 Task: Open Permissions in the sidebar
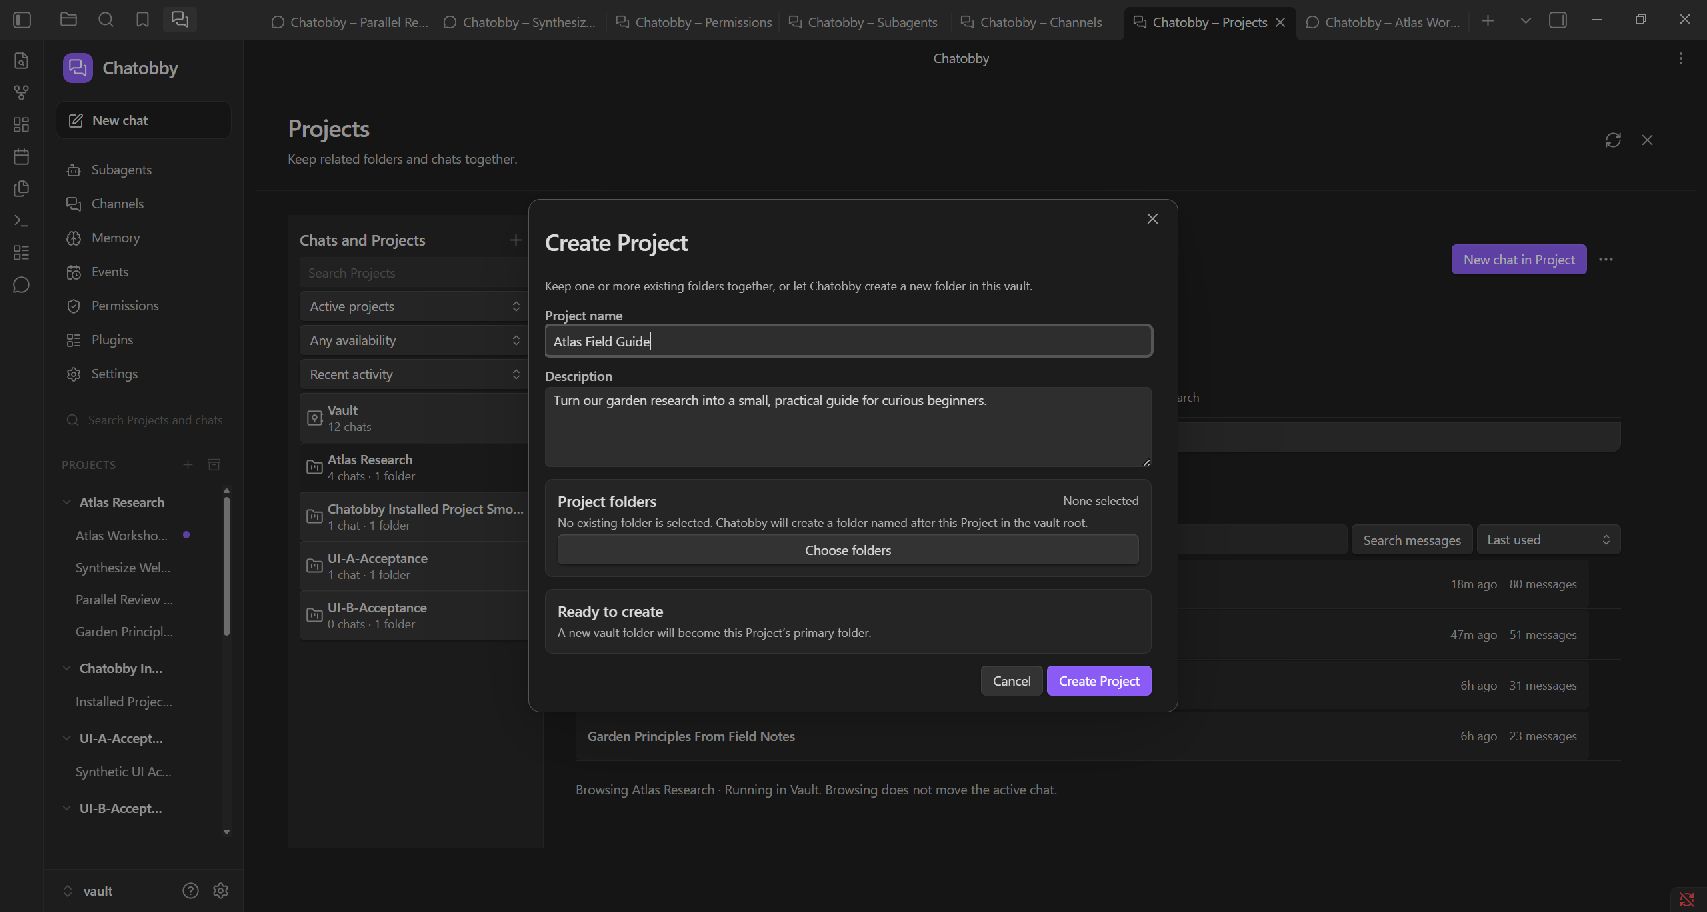pos(144,306)
